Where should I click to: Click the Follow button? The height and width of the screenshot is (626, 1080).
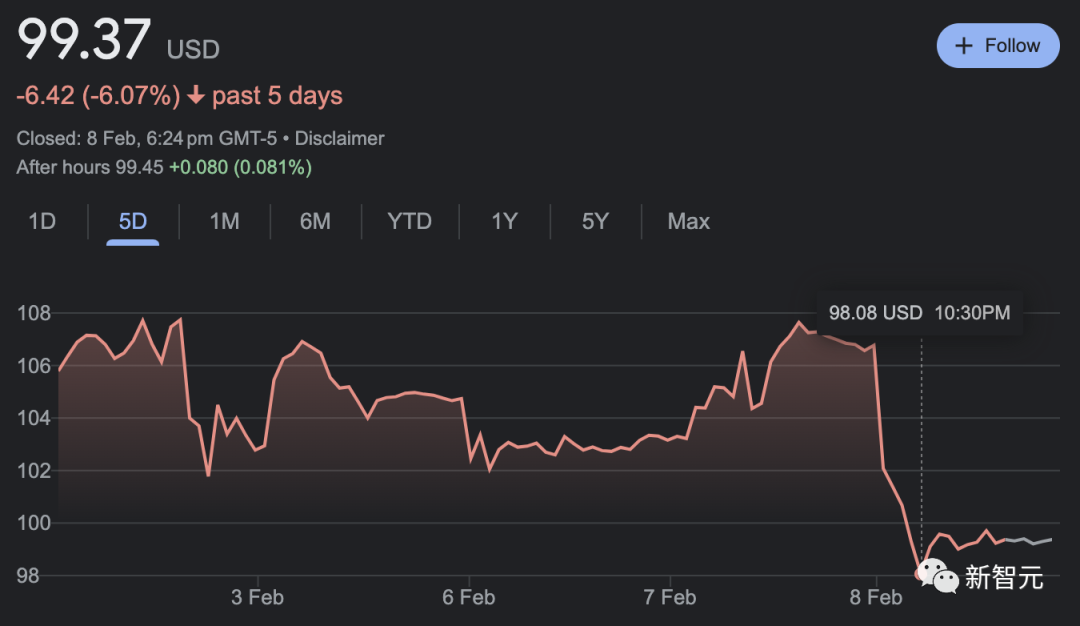point(997,46)
